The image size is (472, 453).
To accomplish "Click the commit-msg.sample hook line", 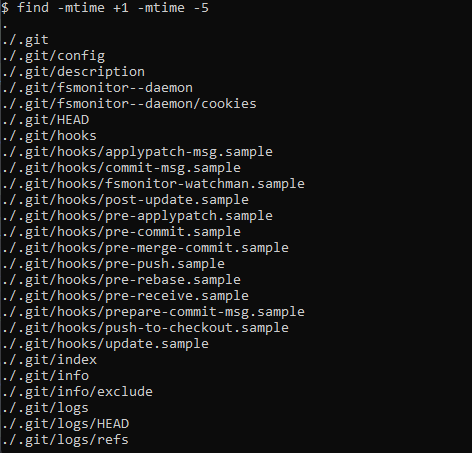I will tap(121, 168).
